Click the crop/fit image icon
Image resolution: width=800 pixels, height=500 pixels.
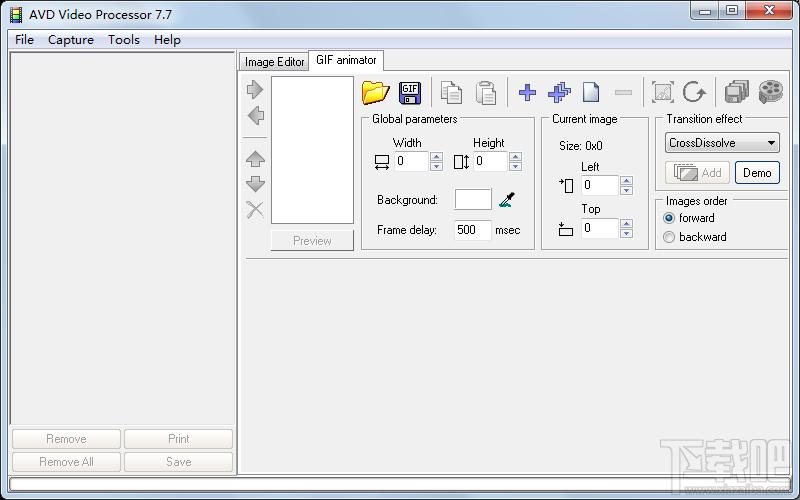pyautogui.click(x=662, y=92)
